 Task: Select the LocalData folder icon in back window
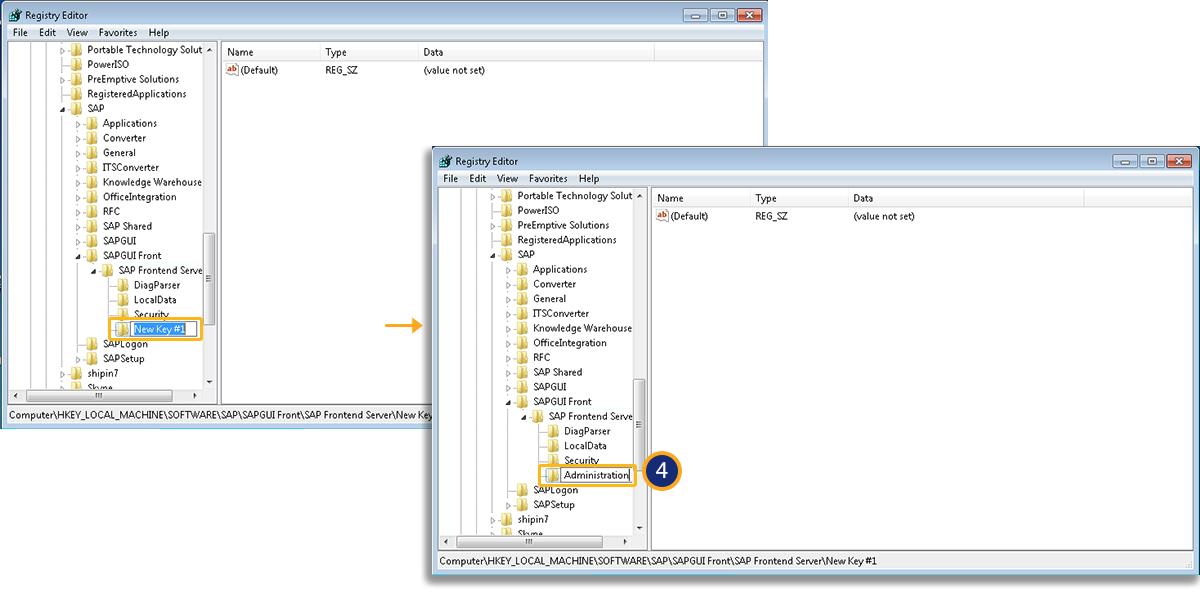[123, 300]
